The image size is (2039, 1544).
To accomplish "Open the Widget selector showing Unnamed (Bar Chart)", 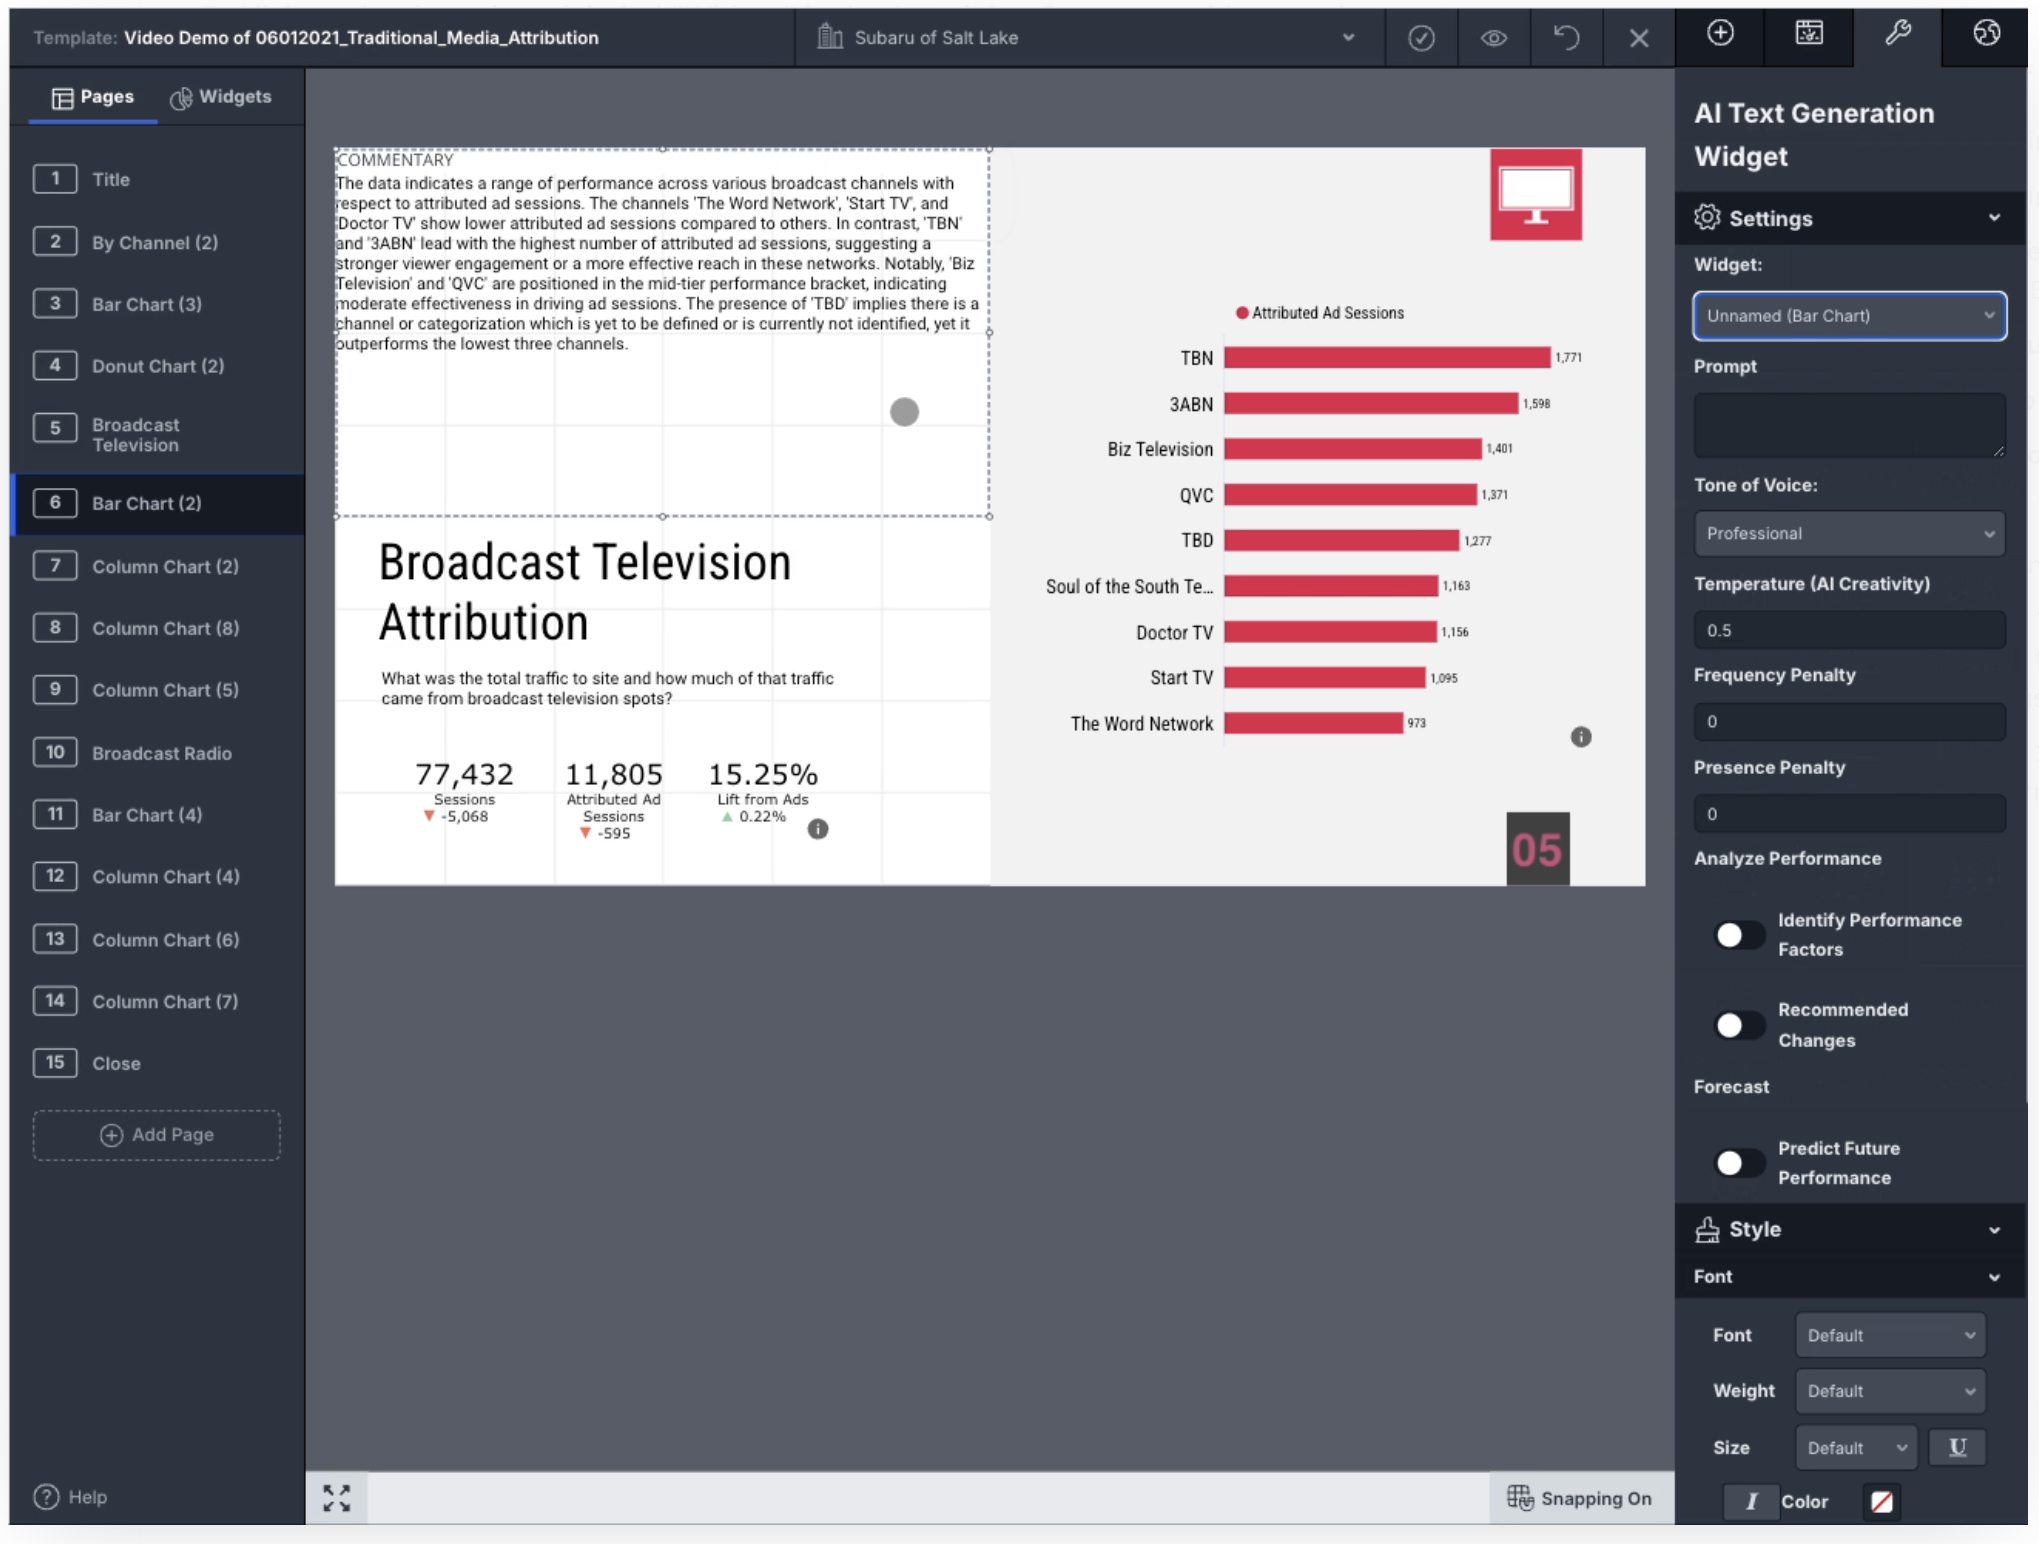I will coord(1849,316).
